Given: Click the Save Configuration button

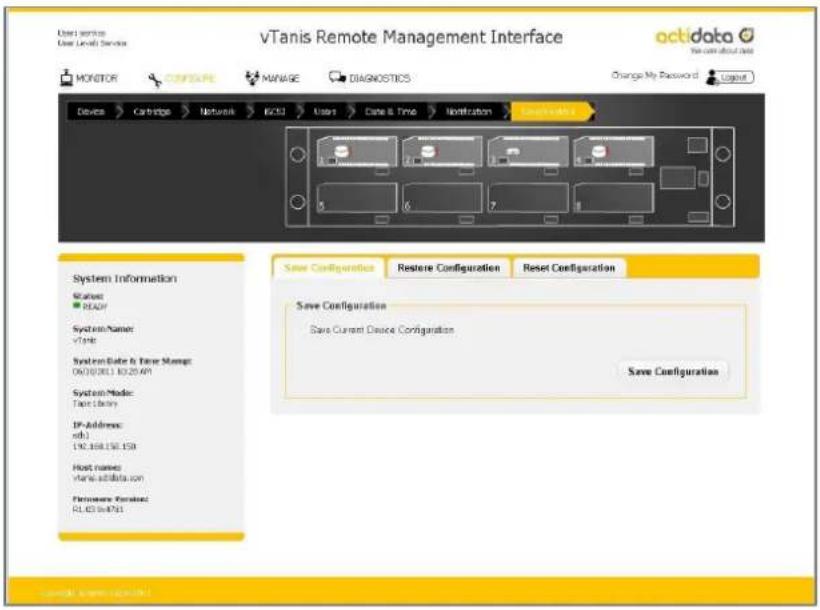Looking at the screenshot, I should point(673,371).
